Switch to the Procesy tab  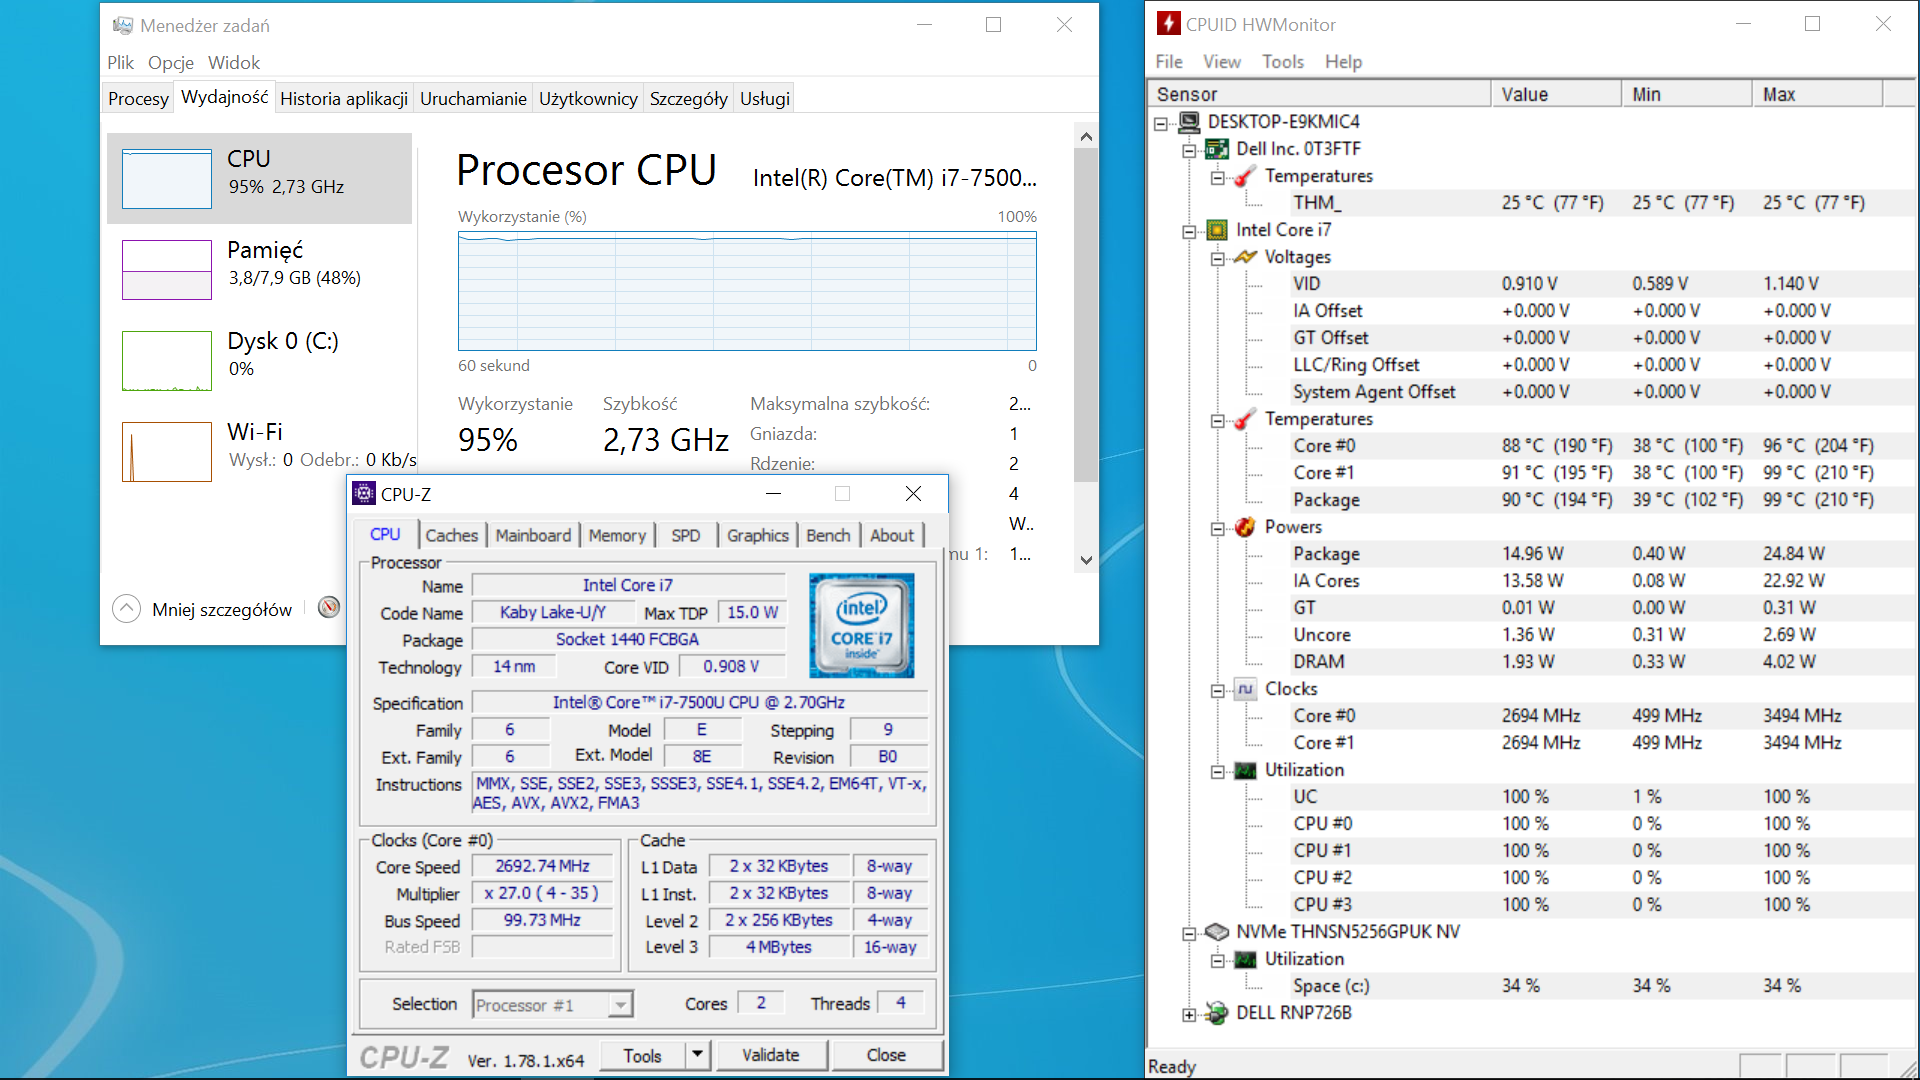click(x=138, y=98)
